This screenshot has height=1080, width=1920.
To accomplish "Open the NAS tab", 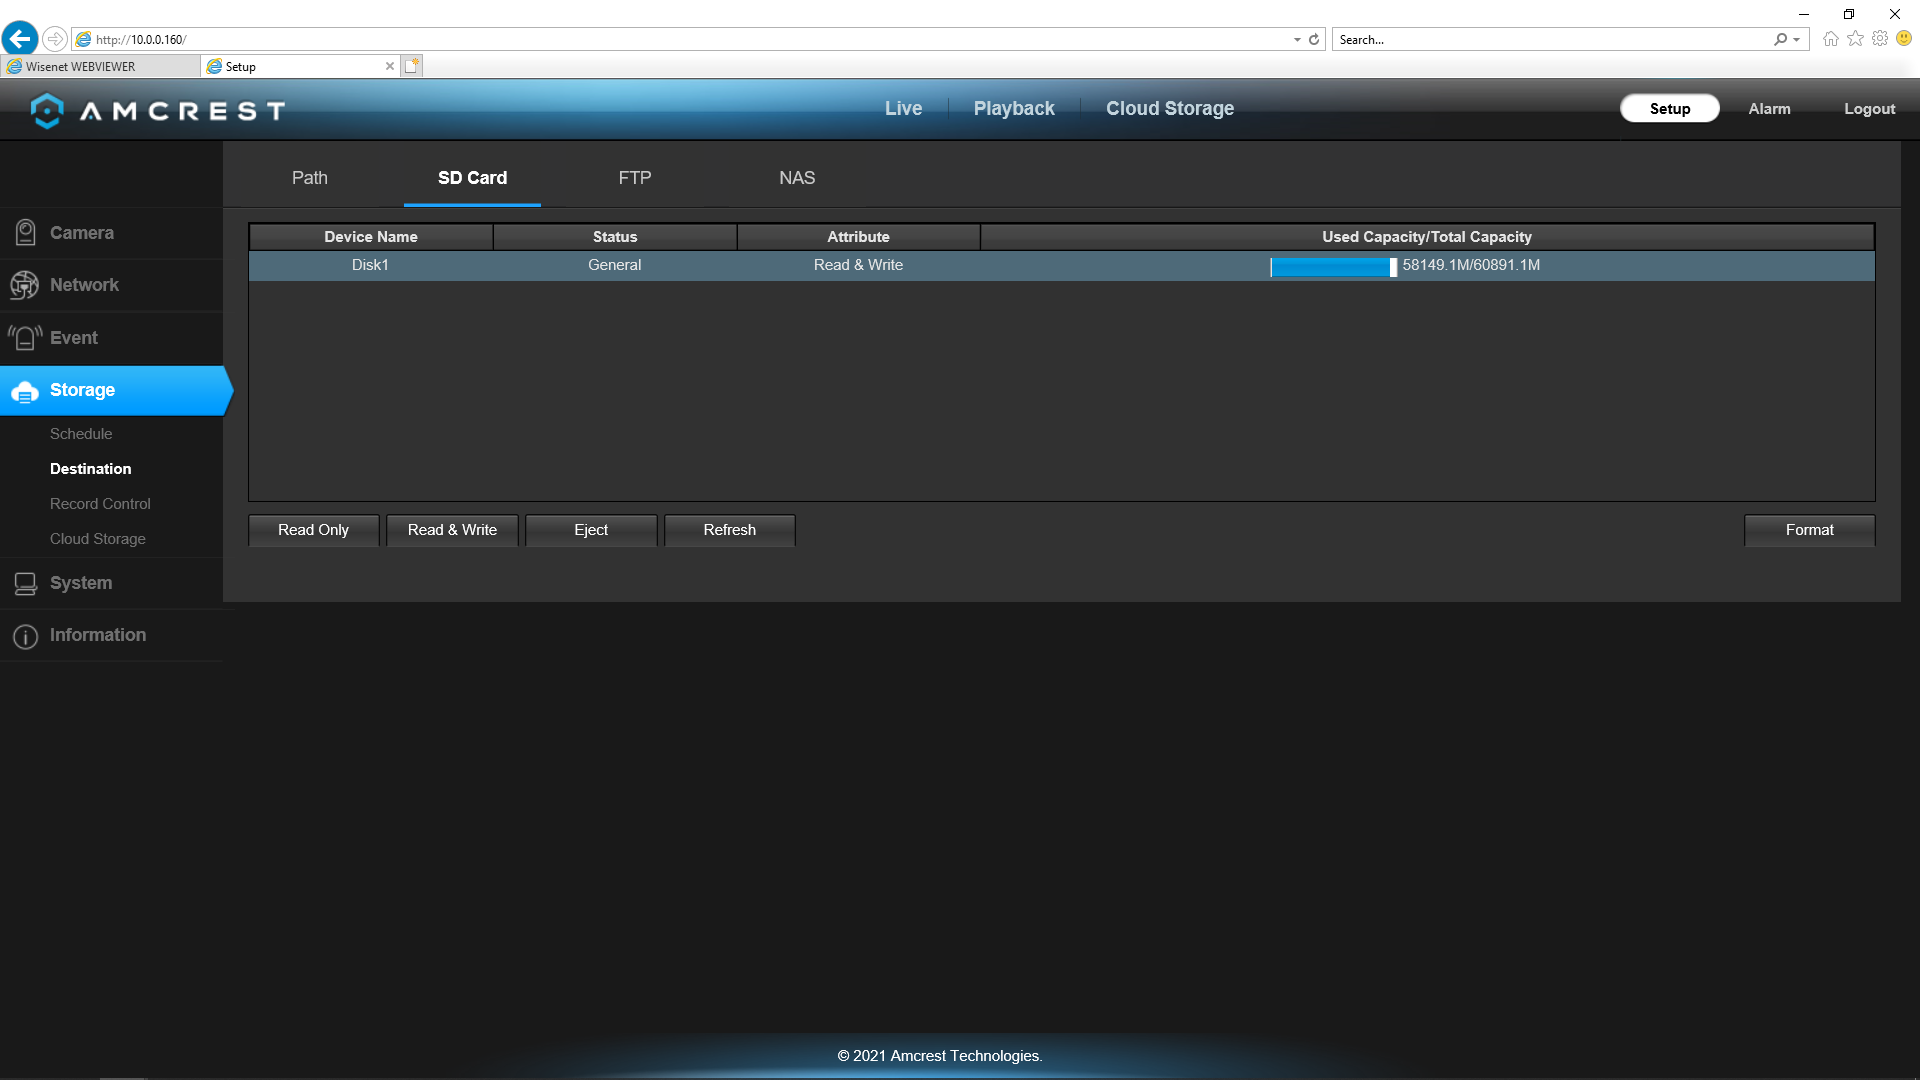I will [797, 178].
